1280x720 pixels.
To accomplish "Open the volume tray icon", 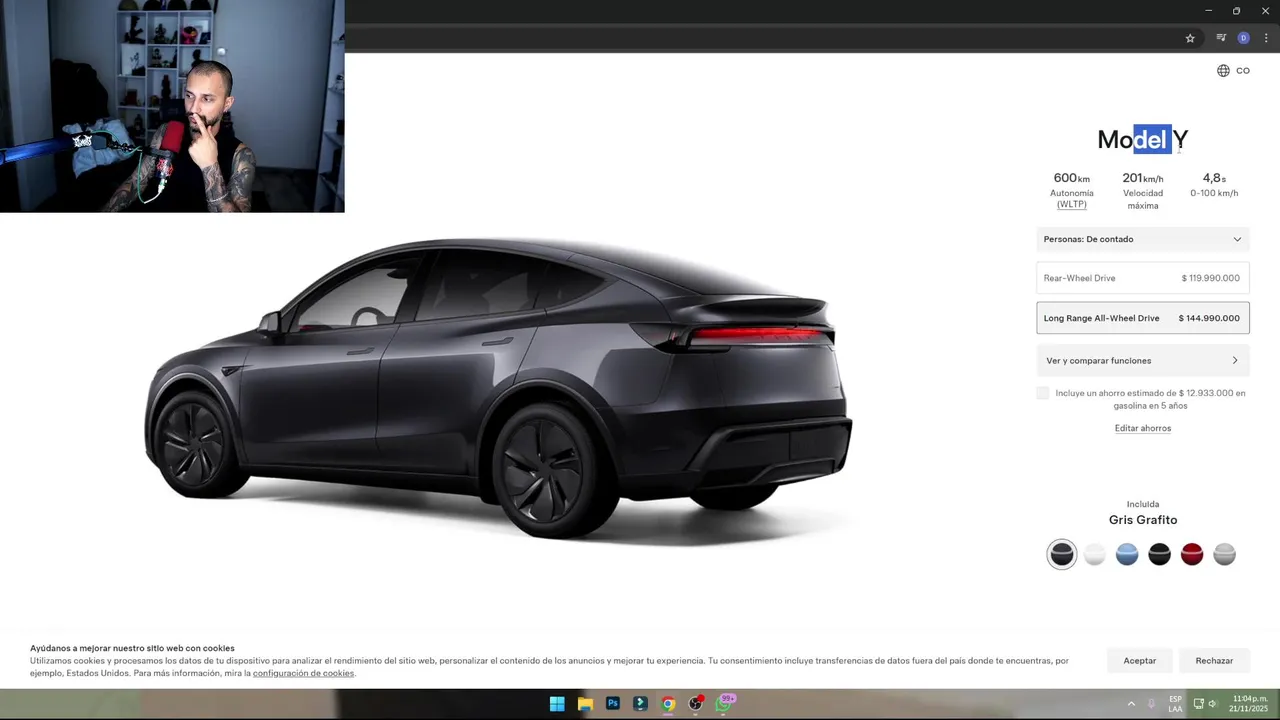I will 1212,704.
